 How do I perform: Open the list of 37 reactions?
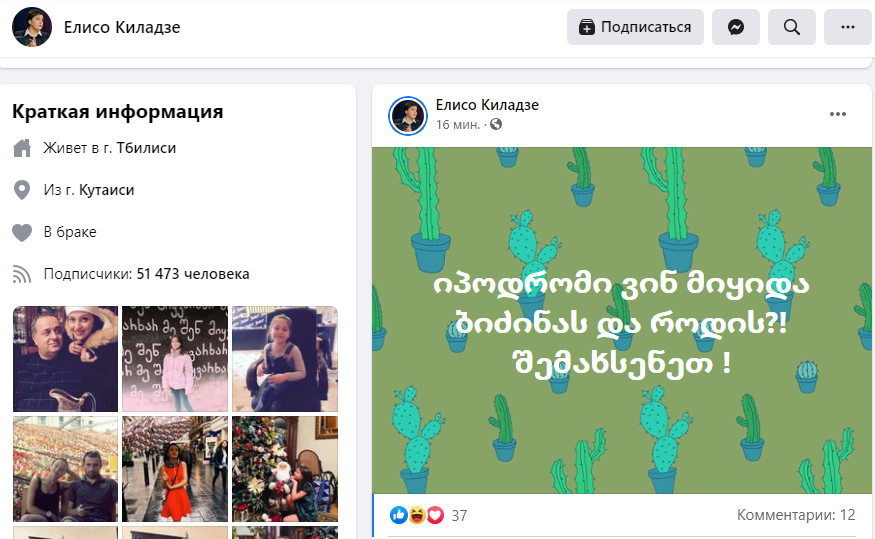[x=459, y=516]
